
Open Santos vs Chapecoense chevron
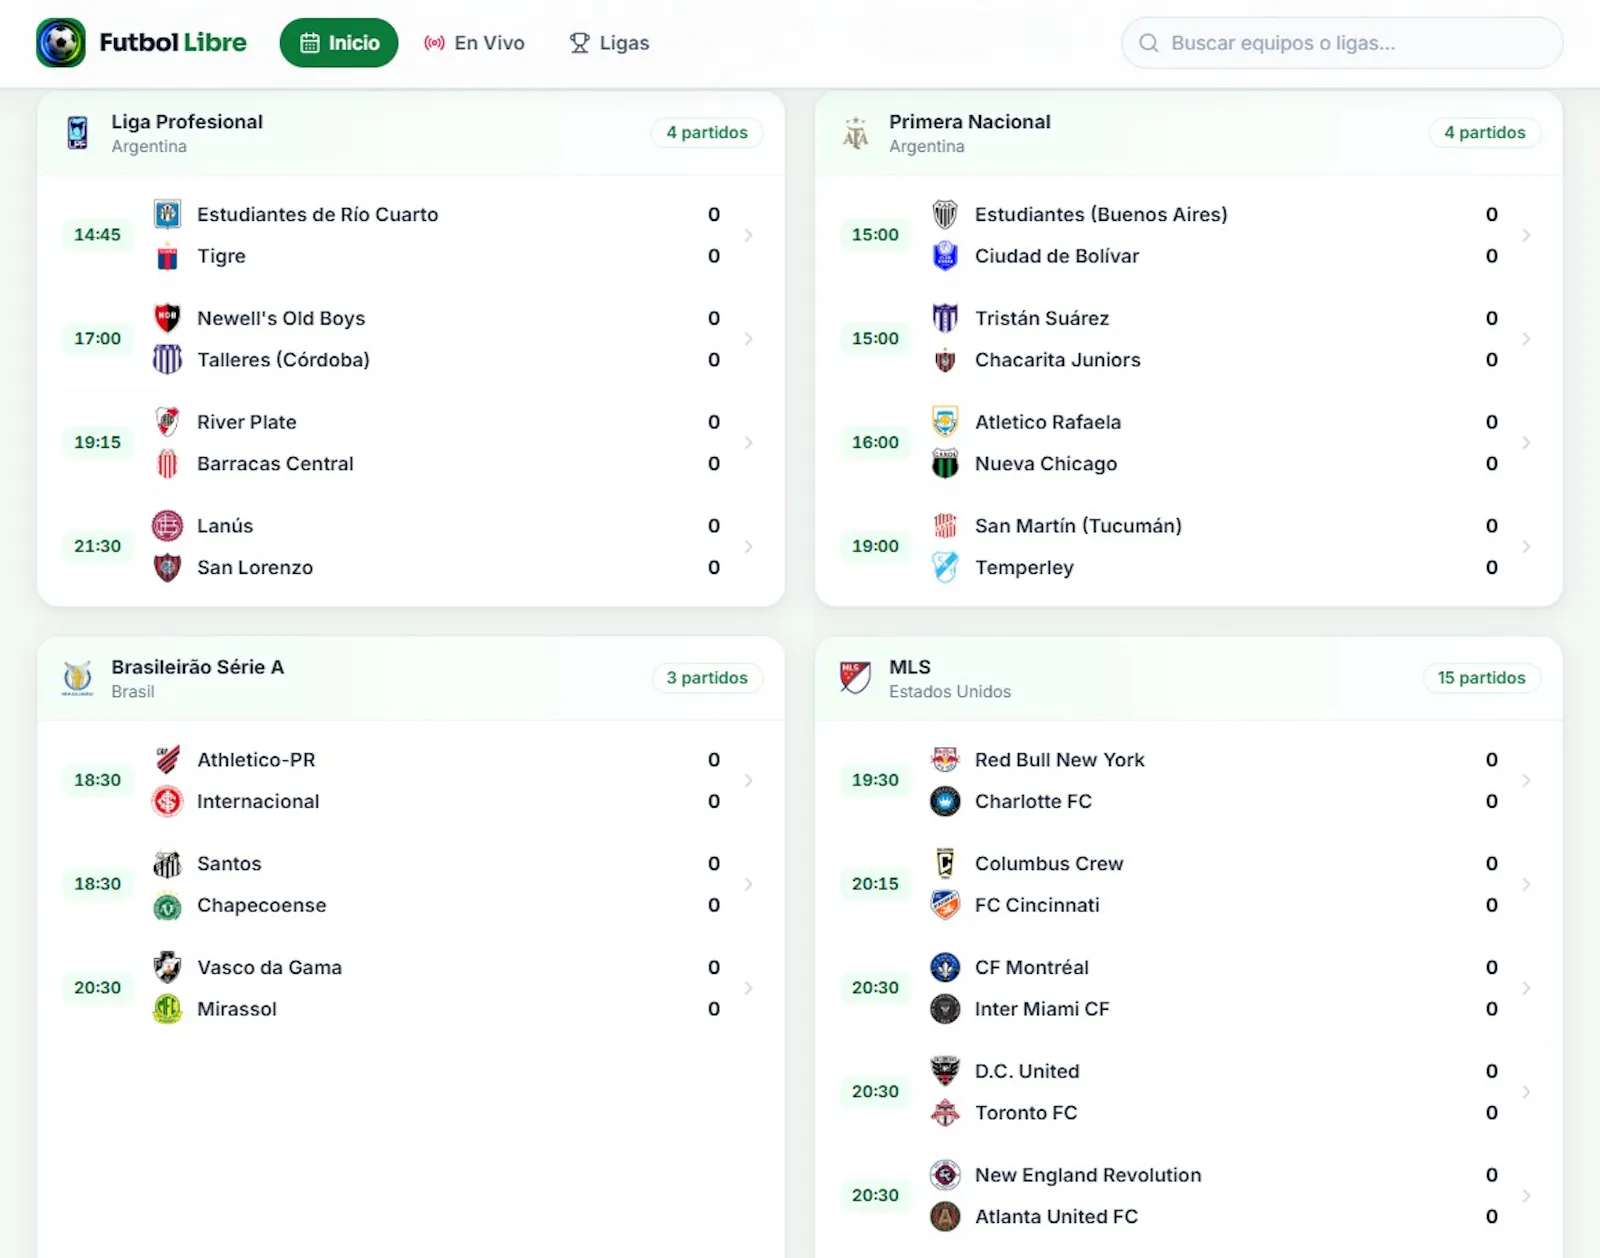tap(748, 885)
